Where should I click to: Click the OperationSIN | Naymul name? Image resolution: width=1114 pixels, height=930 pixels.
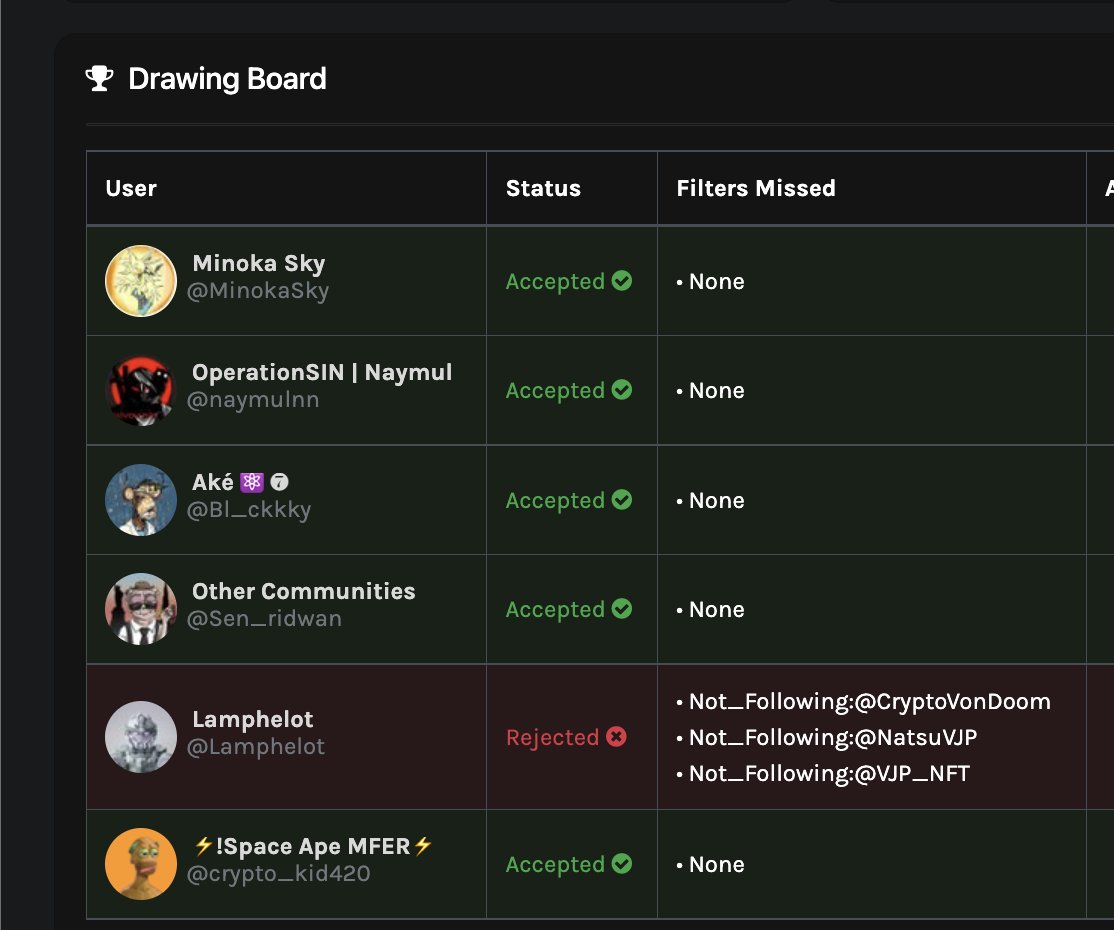point(322,372)
